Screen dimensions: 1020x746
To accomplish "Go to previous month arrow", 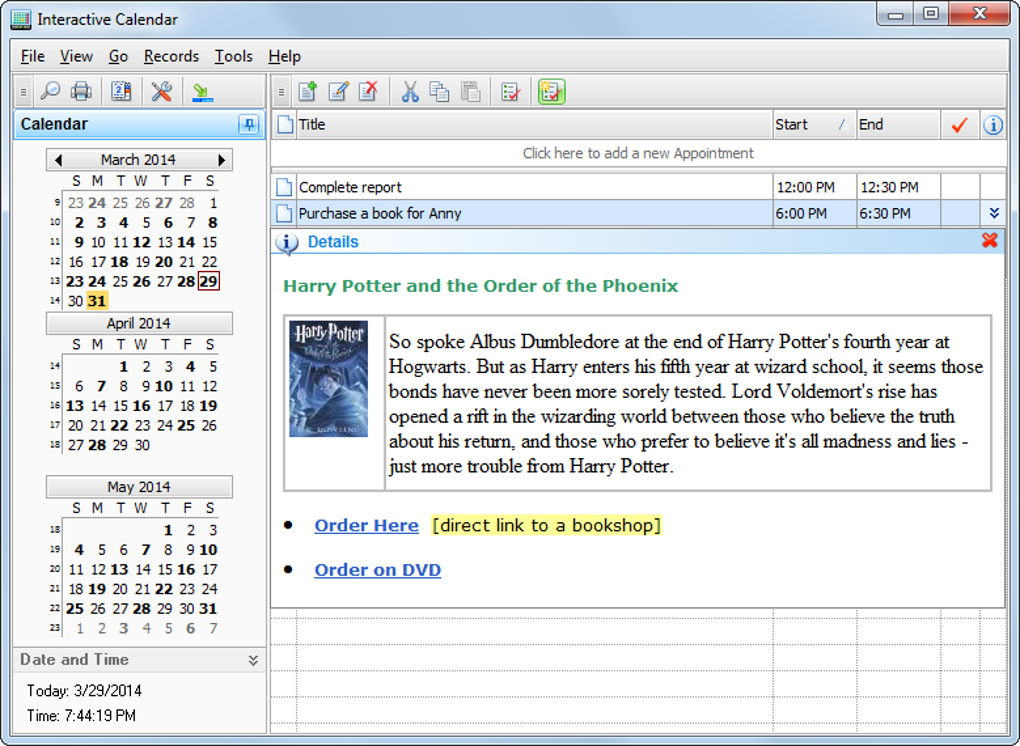I will point(58,160).
